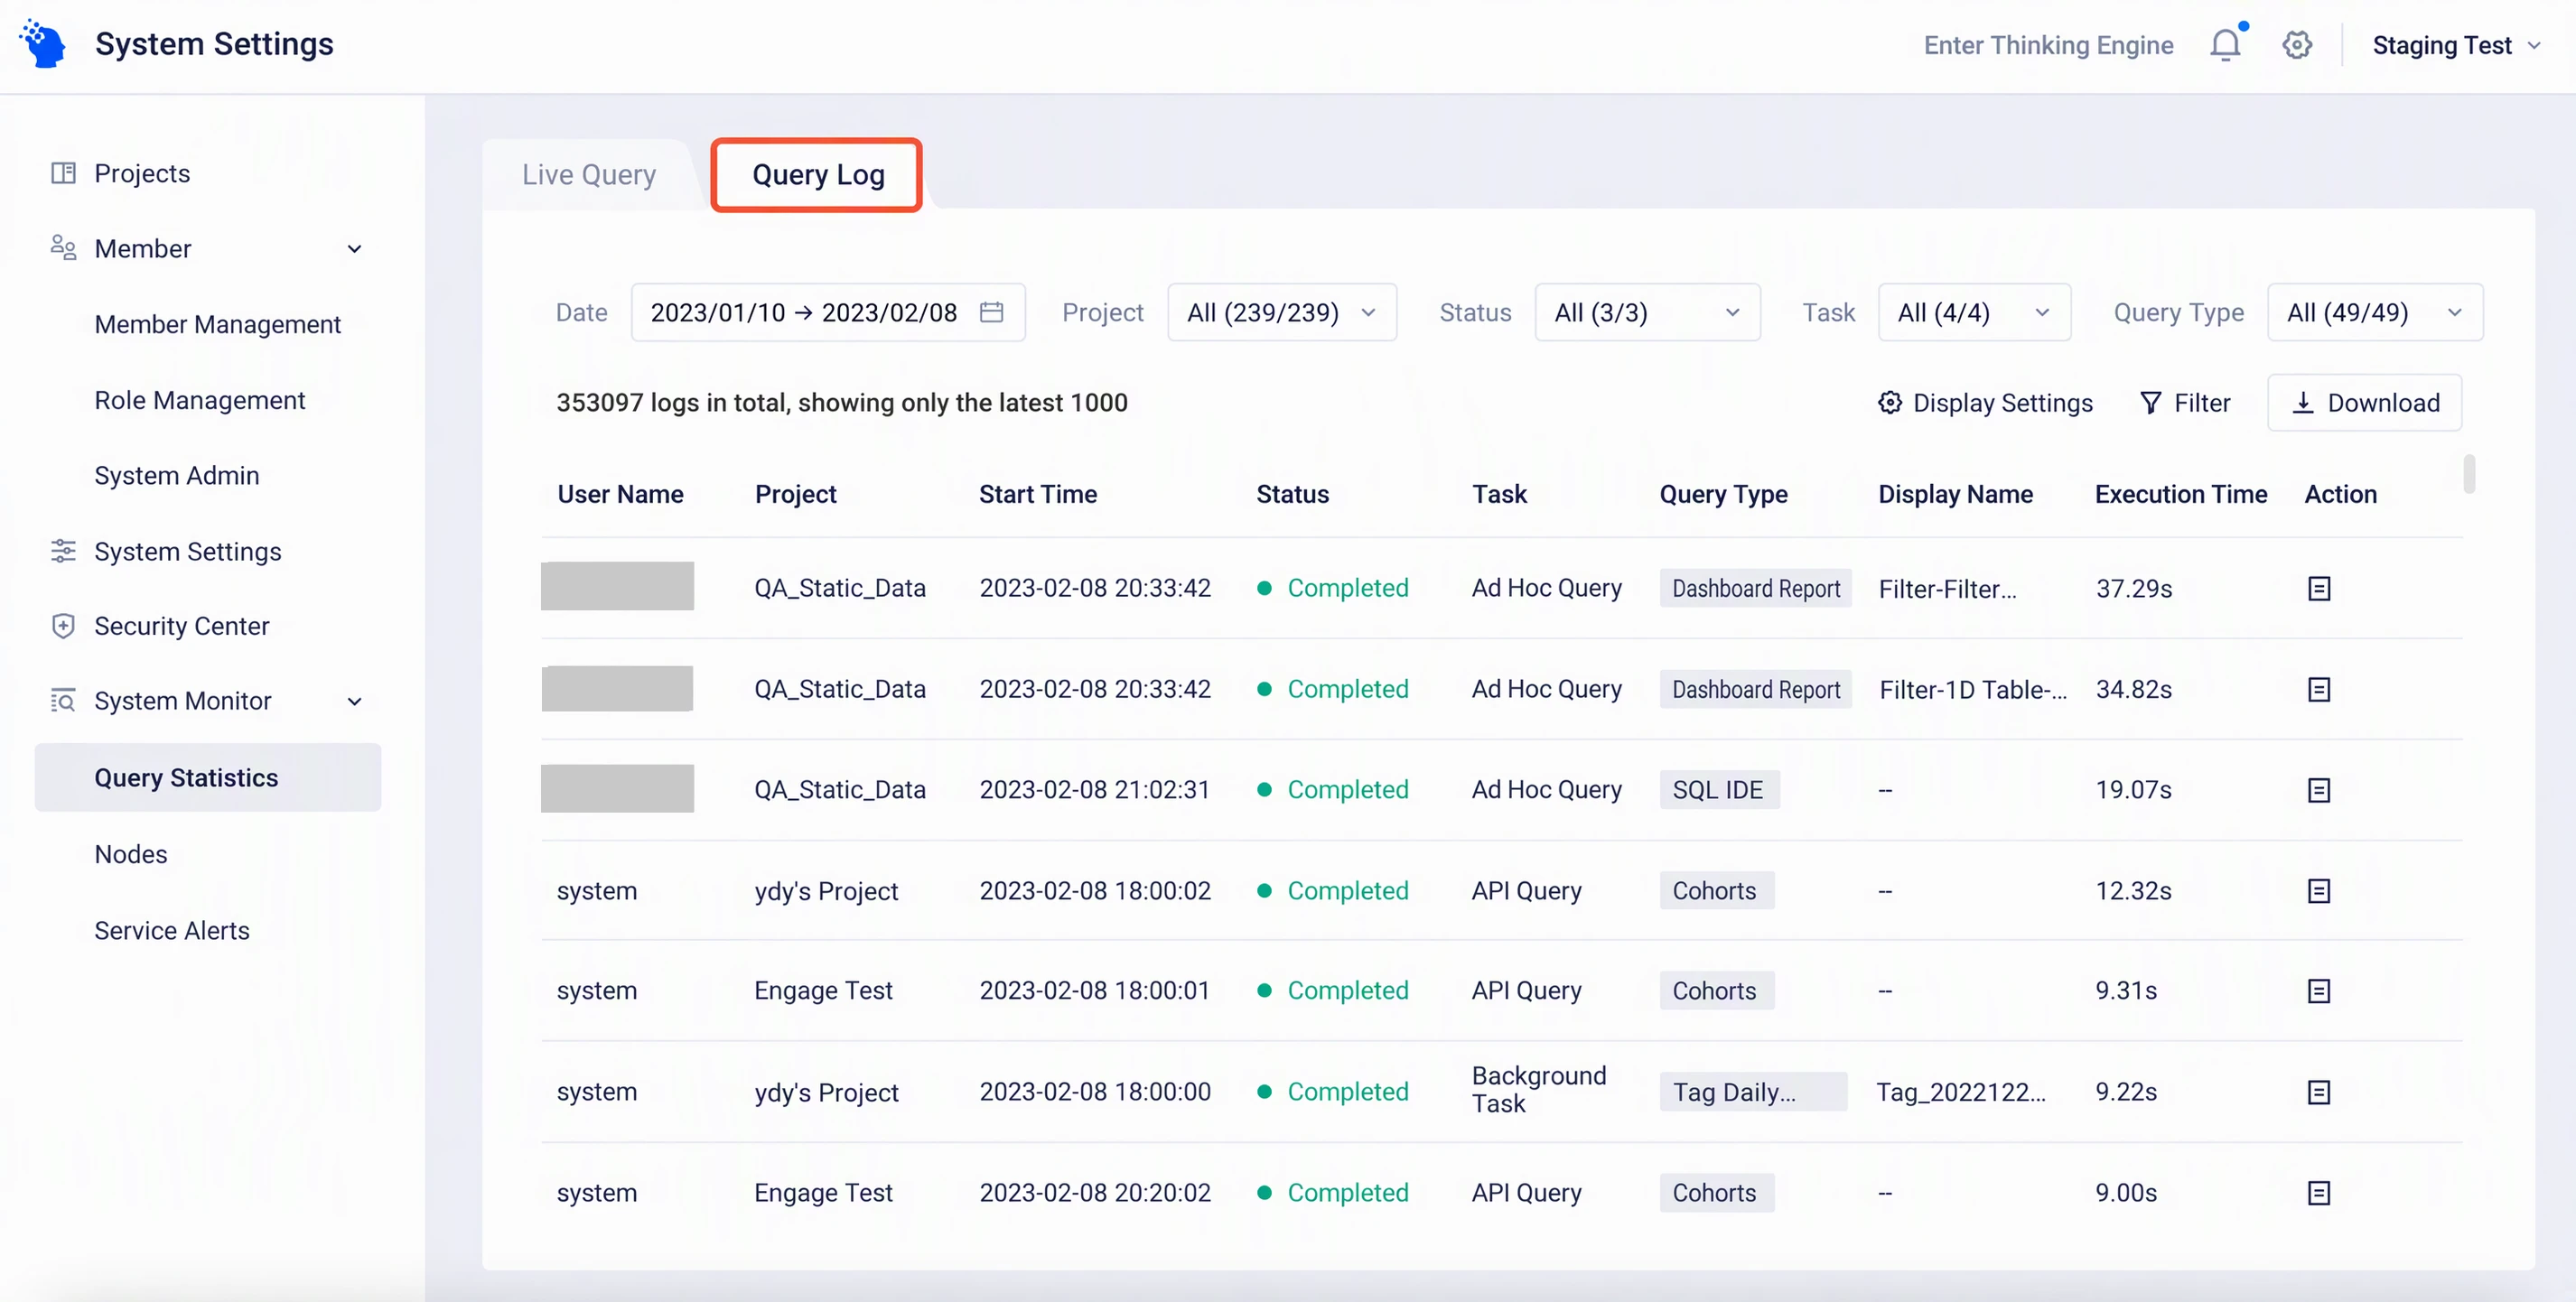This screenshot has width=2576, height=1302.
Task: View log details for 37.29s query row
Action: click(x=2319, y=589)
